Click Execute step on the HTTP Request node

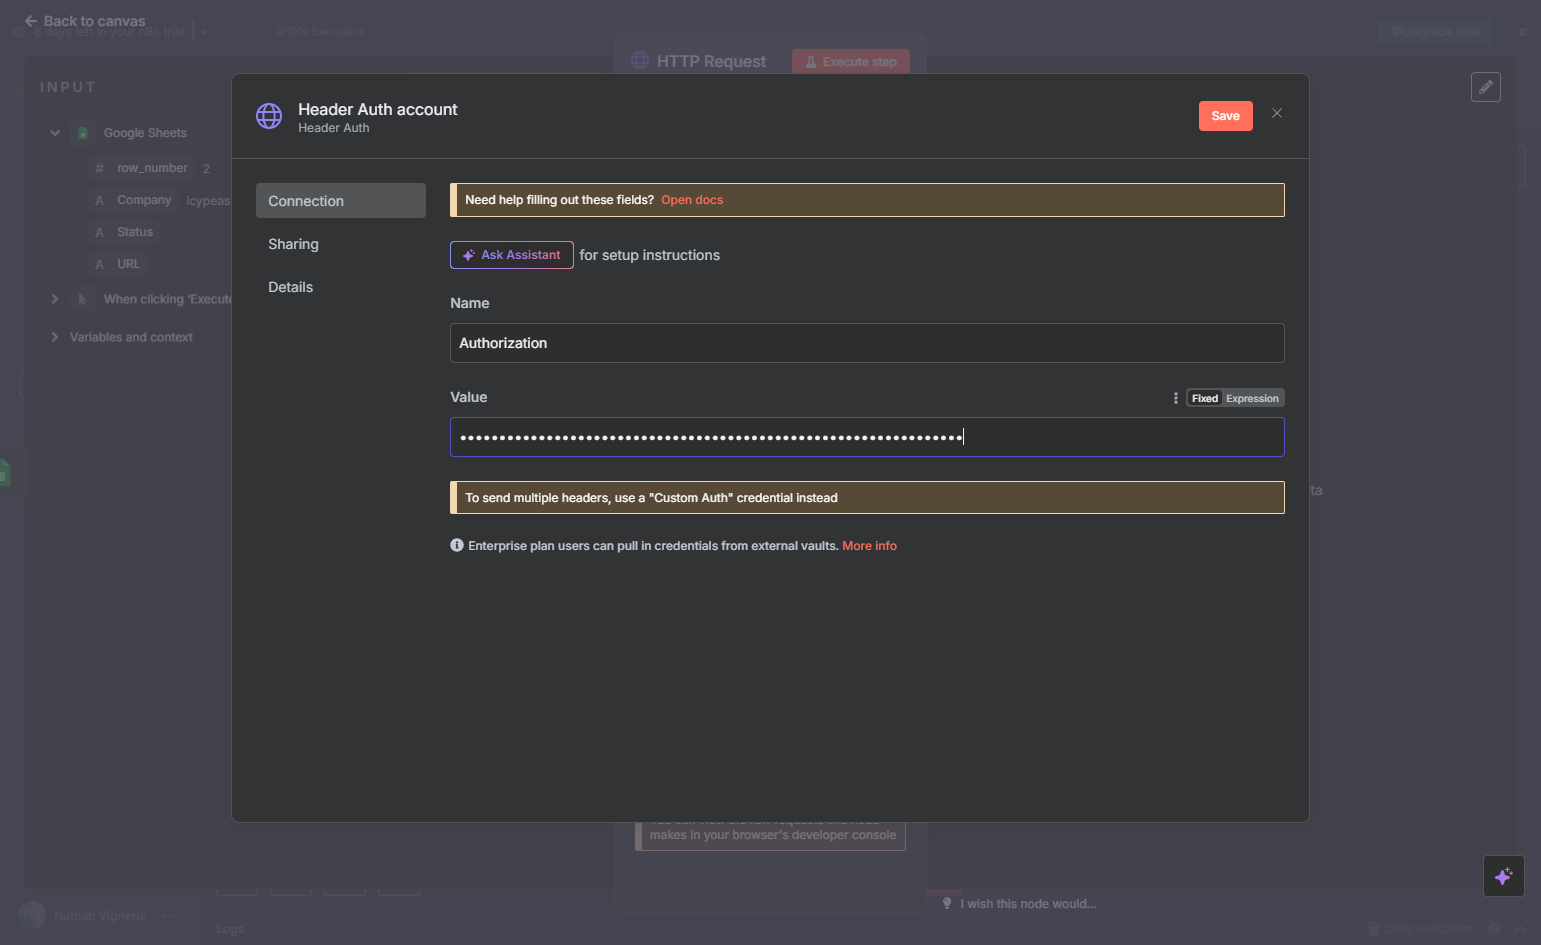tap(851, 62)
